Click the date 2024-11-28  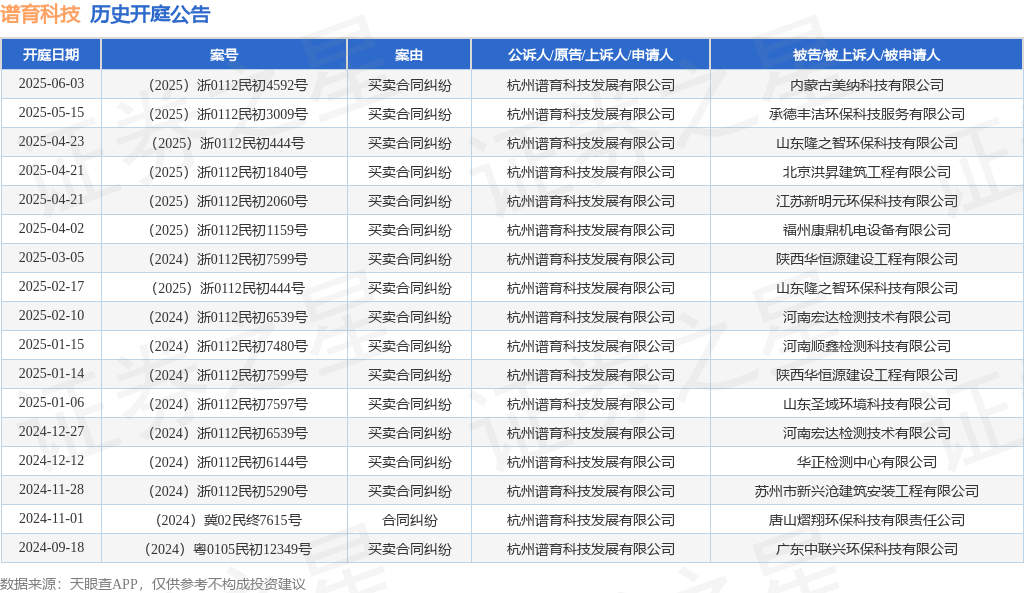point(51,489)
